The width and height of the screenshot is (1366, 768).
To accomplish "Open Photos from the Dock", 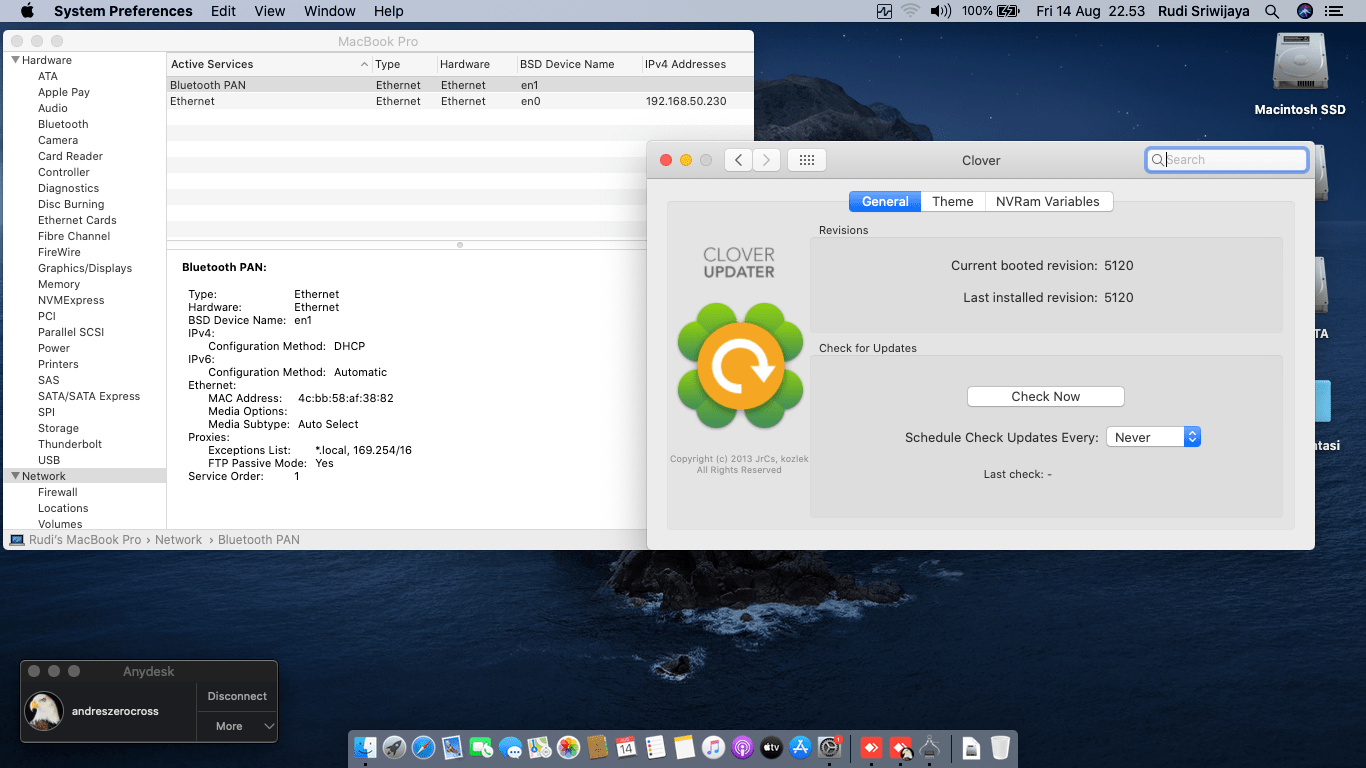I will pyautogui.click(x=568, y=747).
